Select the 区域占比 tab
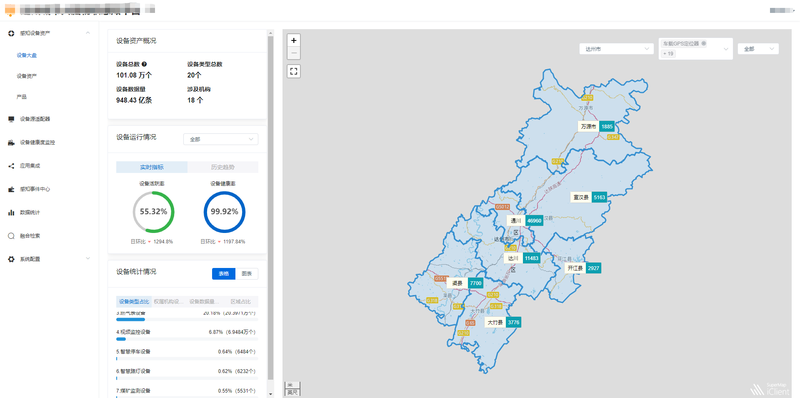 [x=240, y=302]
